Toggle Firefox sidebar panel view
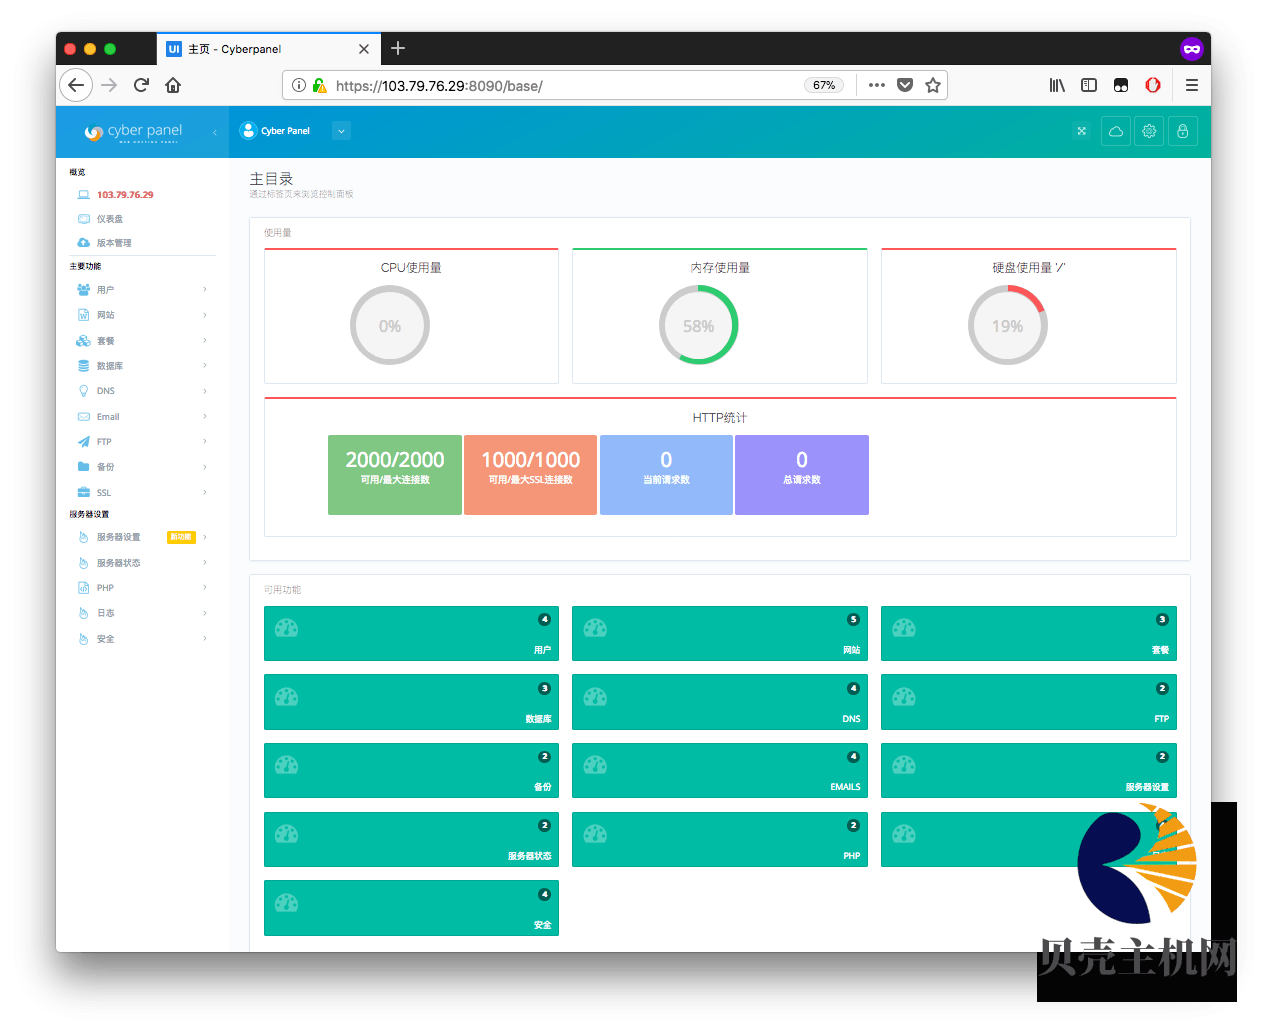Screen dimensions: 1267x1032 1089,85
